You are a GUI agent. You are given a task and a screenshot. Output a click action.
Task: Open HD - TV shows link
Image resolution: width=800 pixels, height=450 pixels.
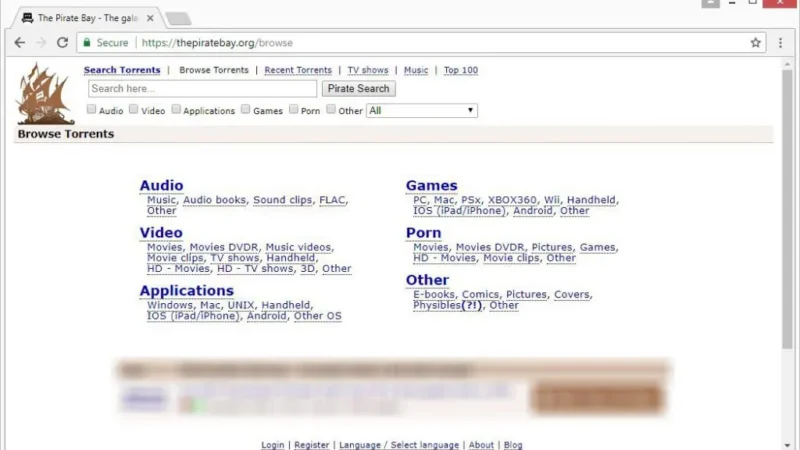click(x=255, y=268)
